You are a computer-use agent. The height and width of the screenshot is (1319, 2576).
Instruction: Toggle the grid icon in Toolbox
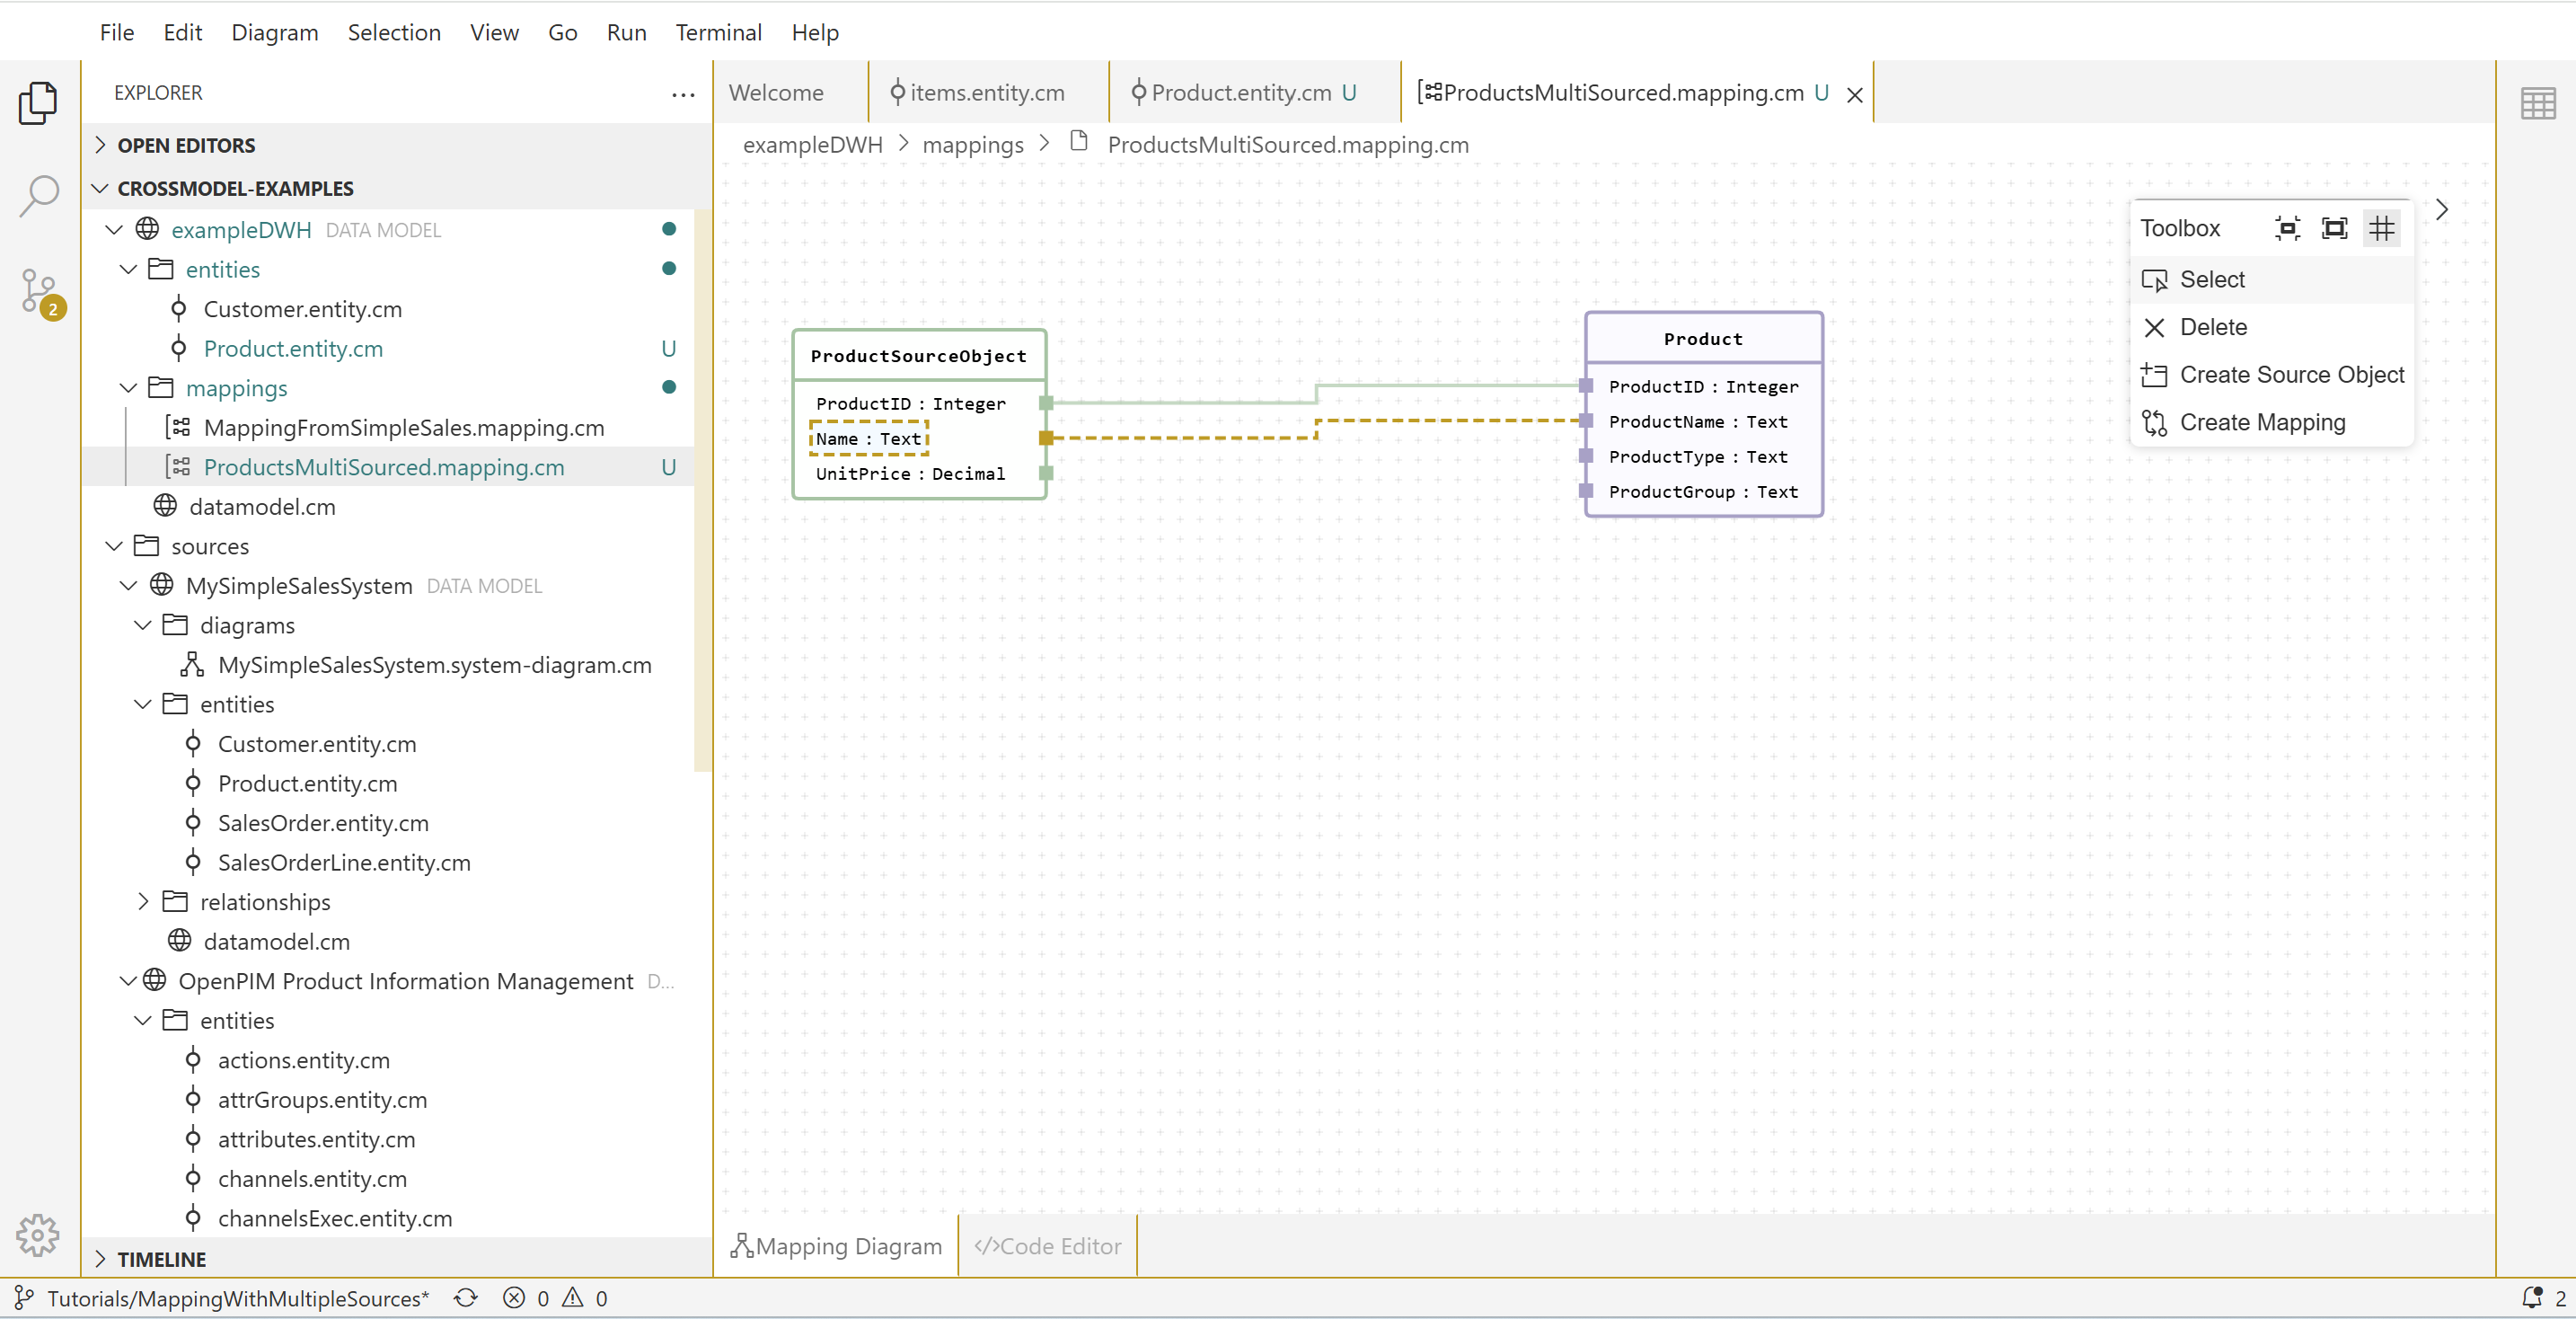pos(2382,229)
